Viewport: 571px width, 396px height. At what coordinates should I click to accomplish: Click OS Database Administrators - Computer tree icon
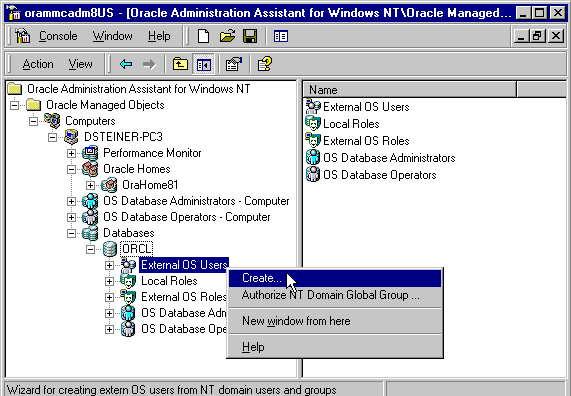coord(90,201)
